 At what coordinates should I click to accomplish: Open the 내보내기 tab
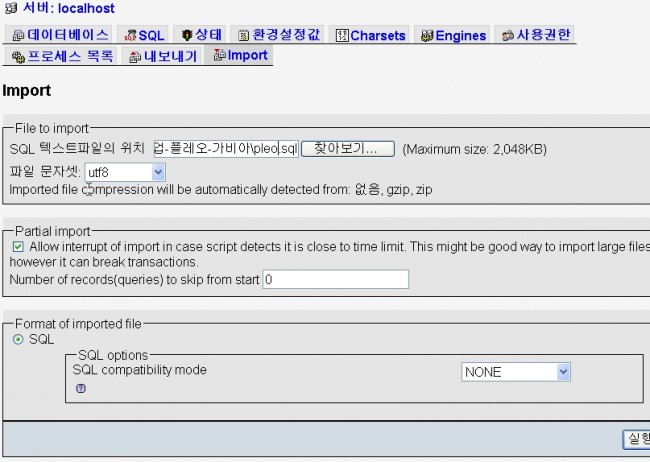(162, 56)
